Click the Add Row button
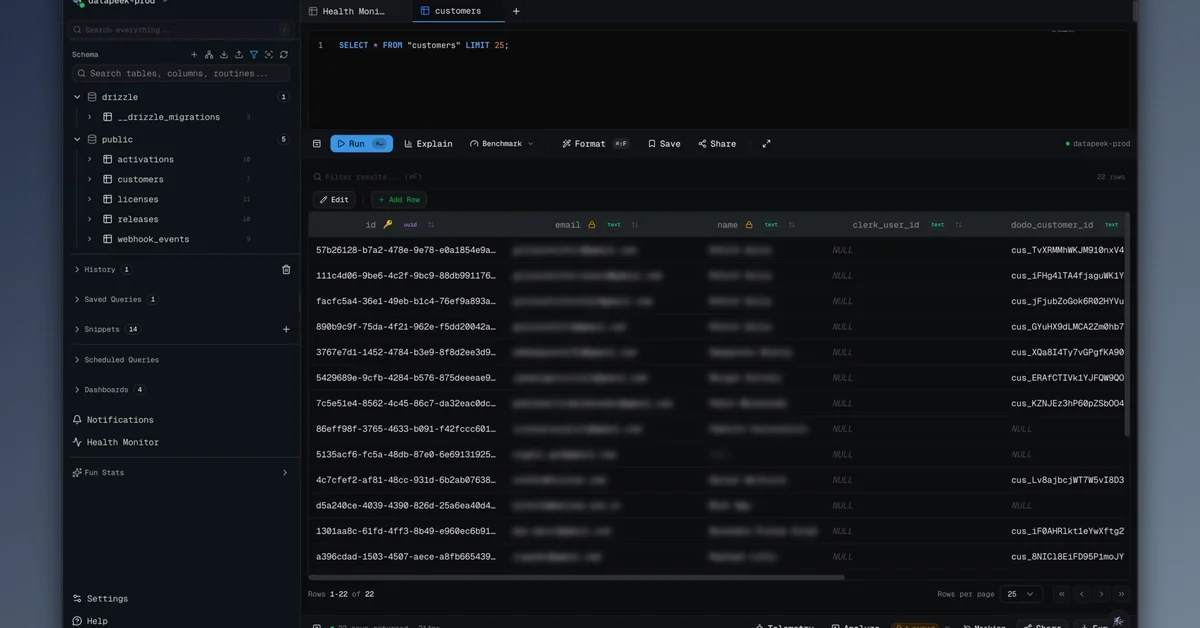 pos(399,200)
